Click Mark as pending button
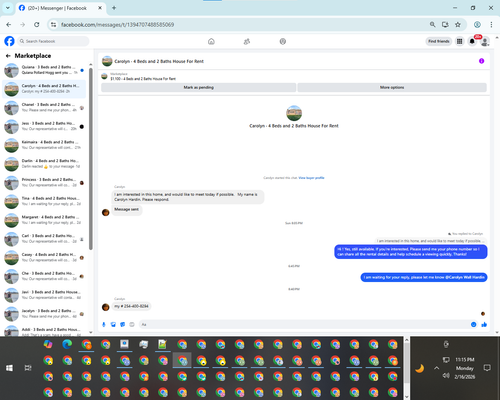 199,87
